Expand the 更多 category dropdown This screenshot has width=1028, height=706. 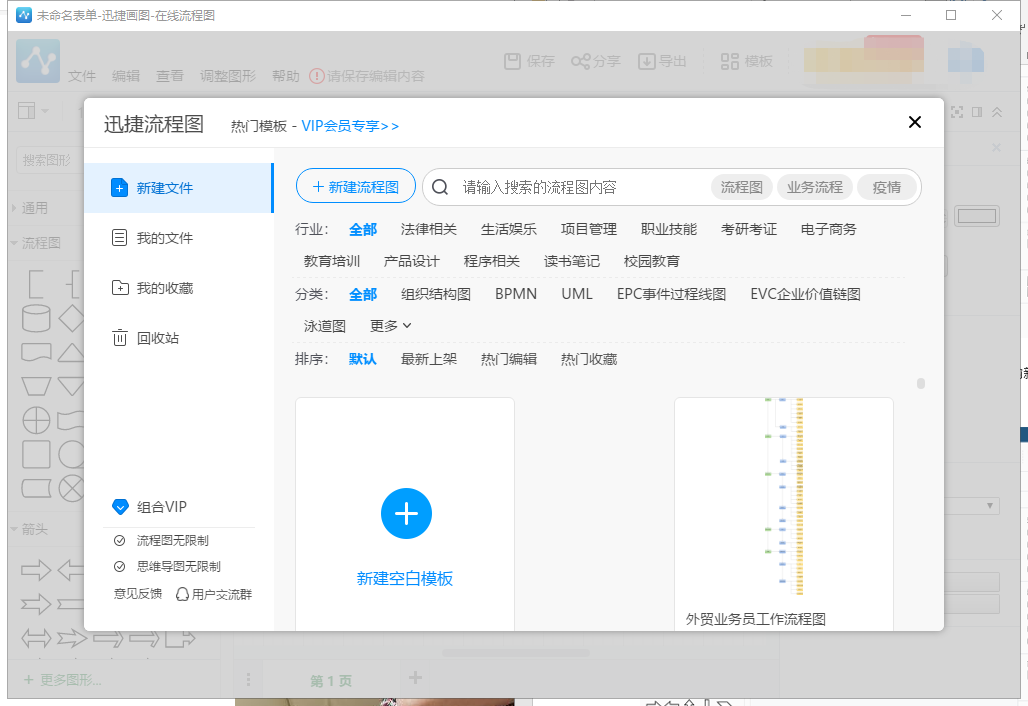tap(390, 326)
